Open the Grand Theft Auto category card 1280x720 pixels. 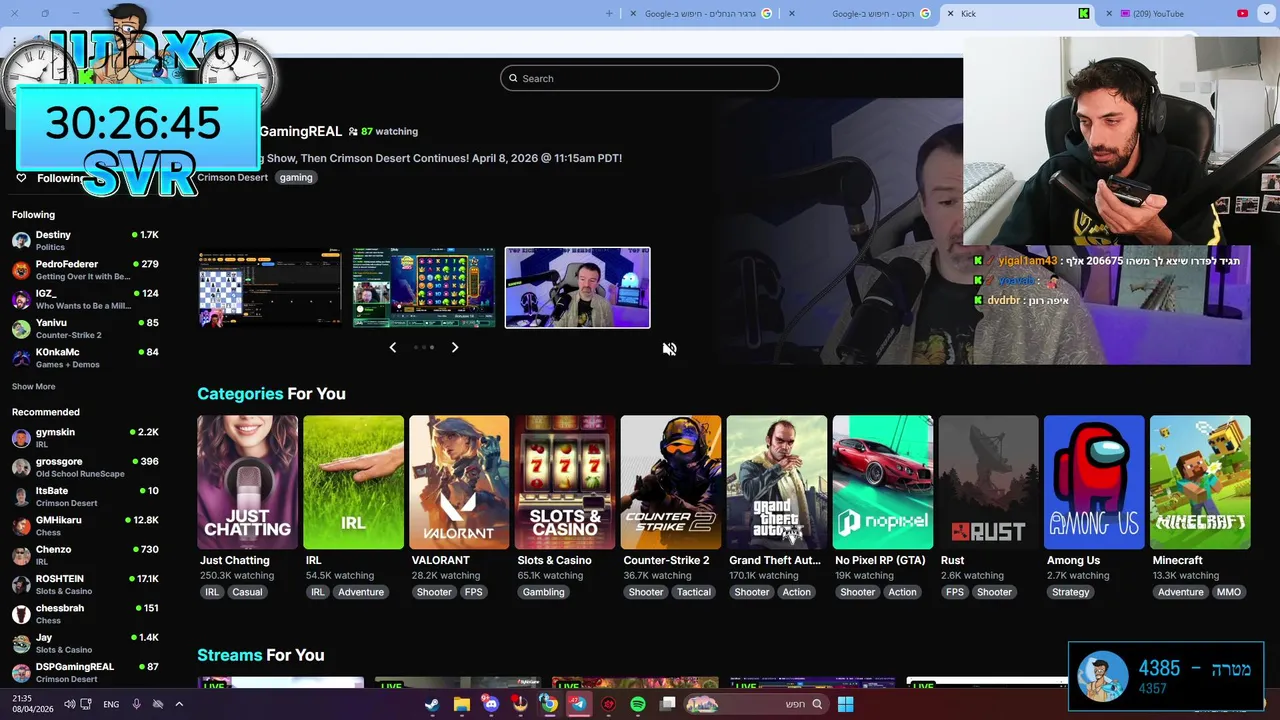(777, 482)
